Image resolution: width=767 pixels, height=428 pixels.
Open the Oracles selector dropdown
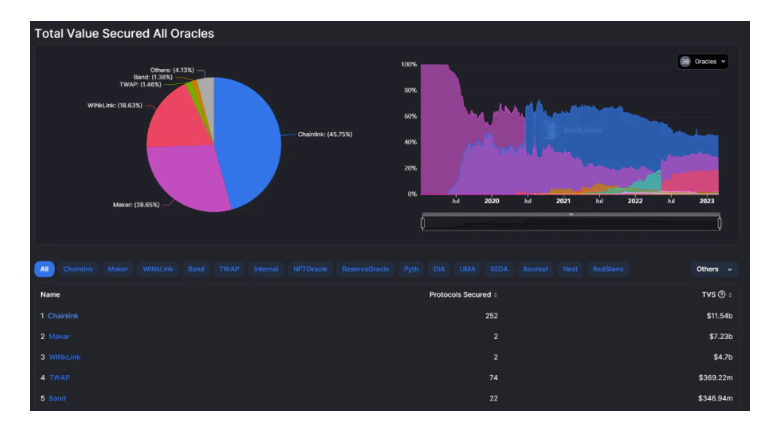(703, 62)
